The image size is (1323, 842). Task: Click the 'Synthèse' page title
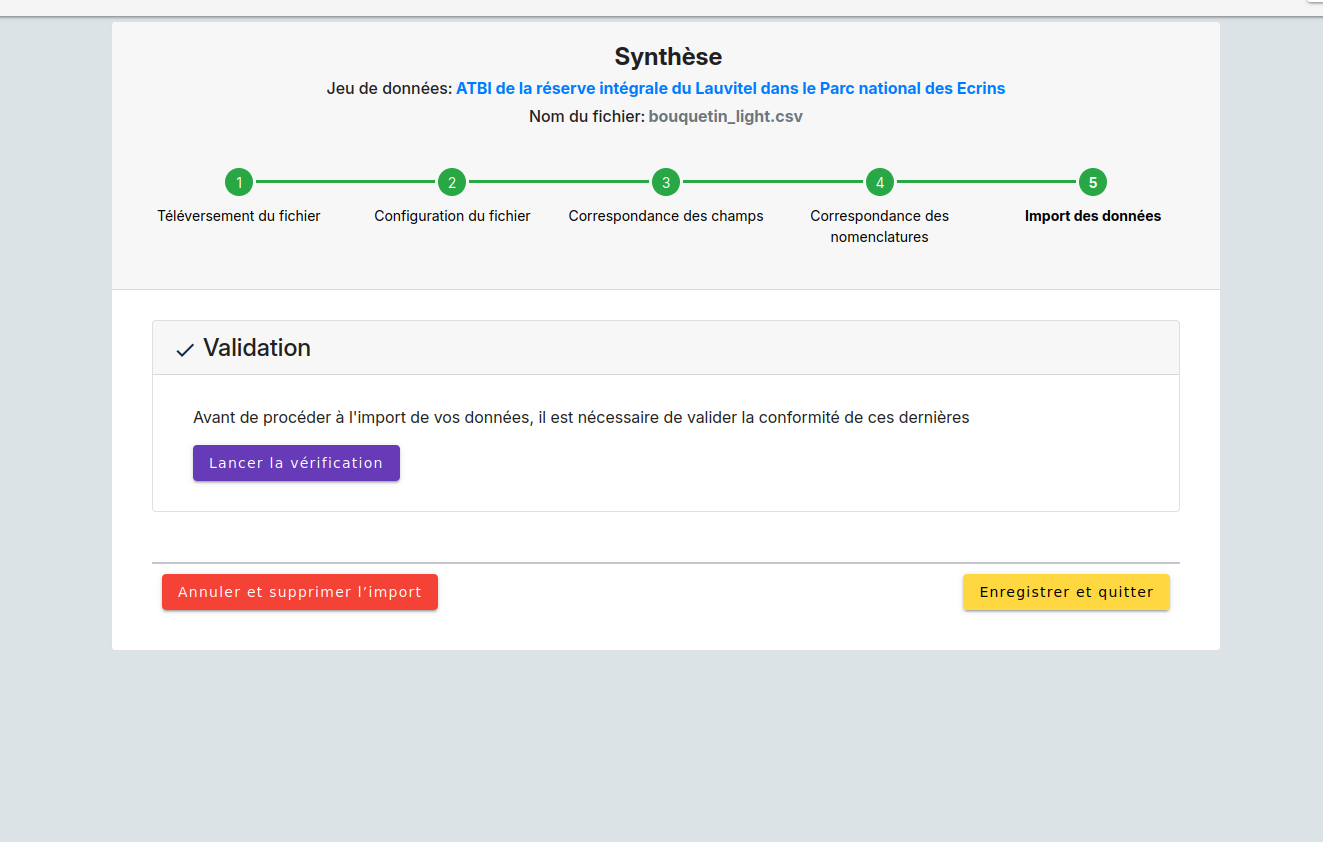(668, 56)
